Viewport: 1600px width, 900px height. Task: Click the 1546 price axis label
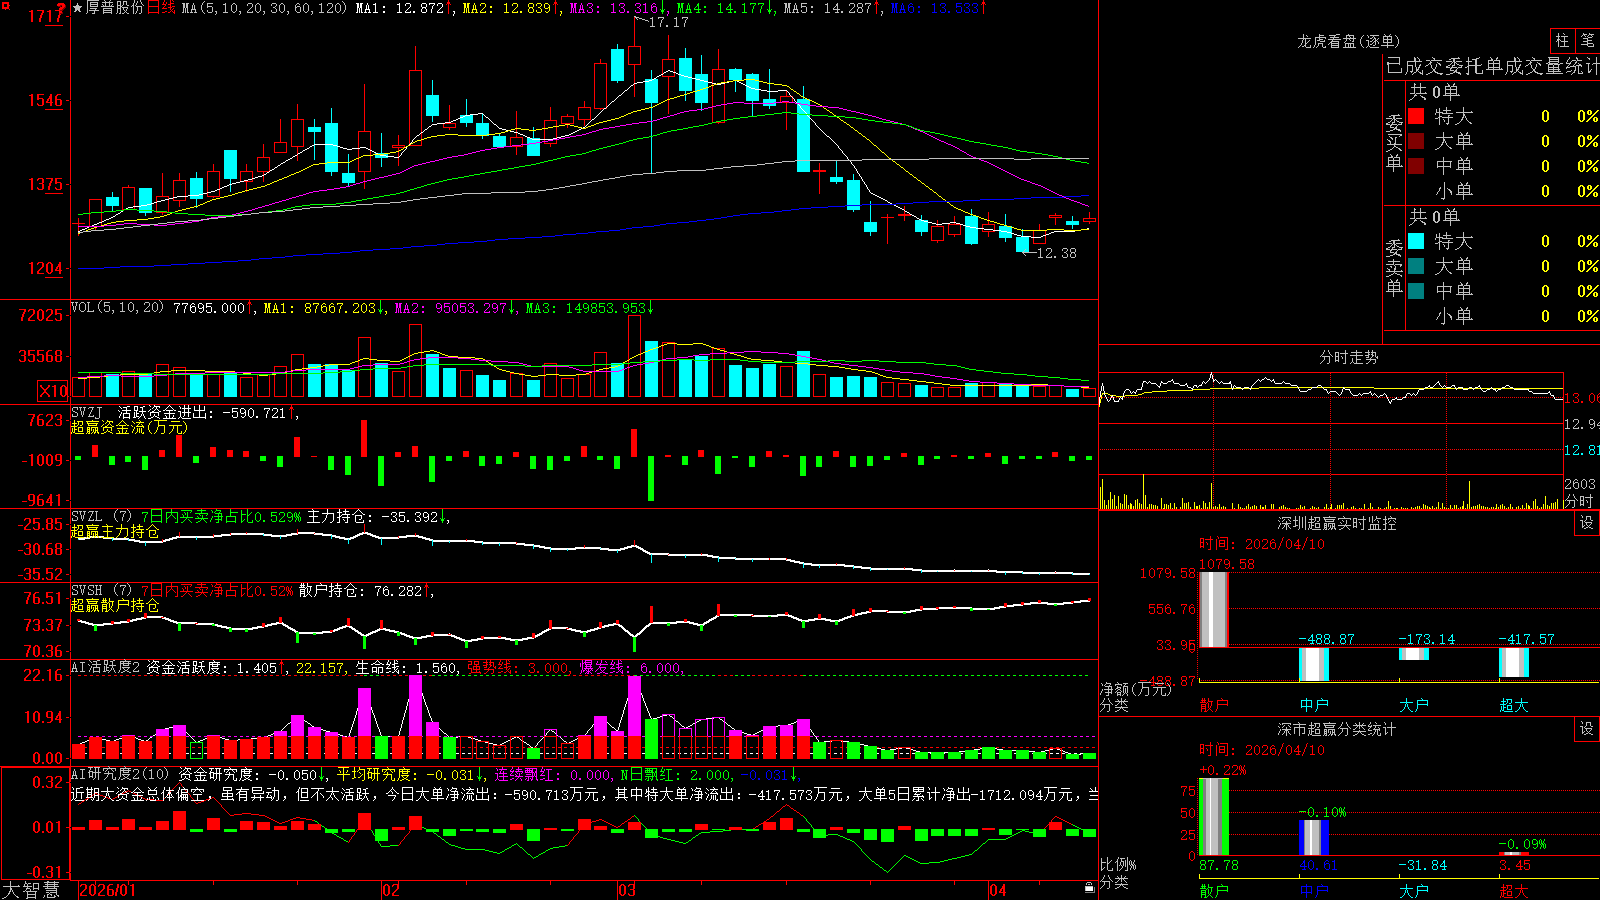46,100
